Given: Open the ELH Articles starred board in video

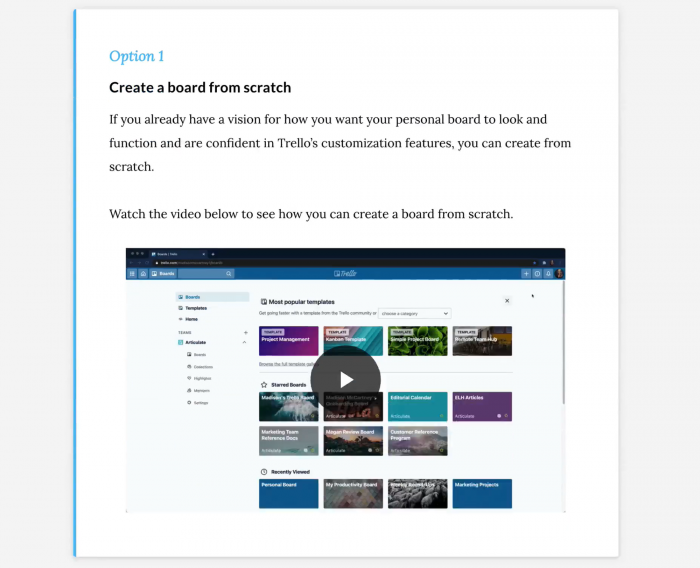Looking at the screenshot, I should tap(482, 406).
